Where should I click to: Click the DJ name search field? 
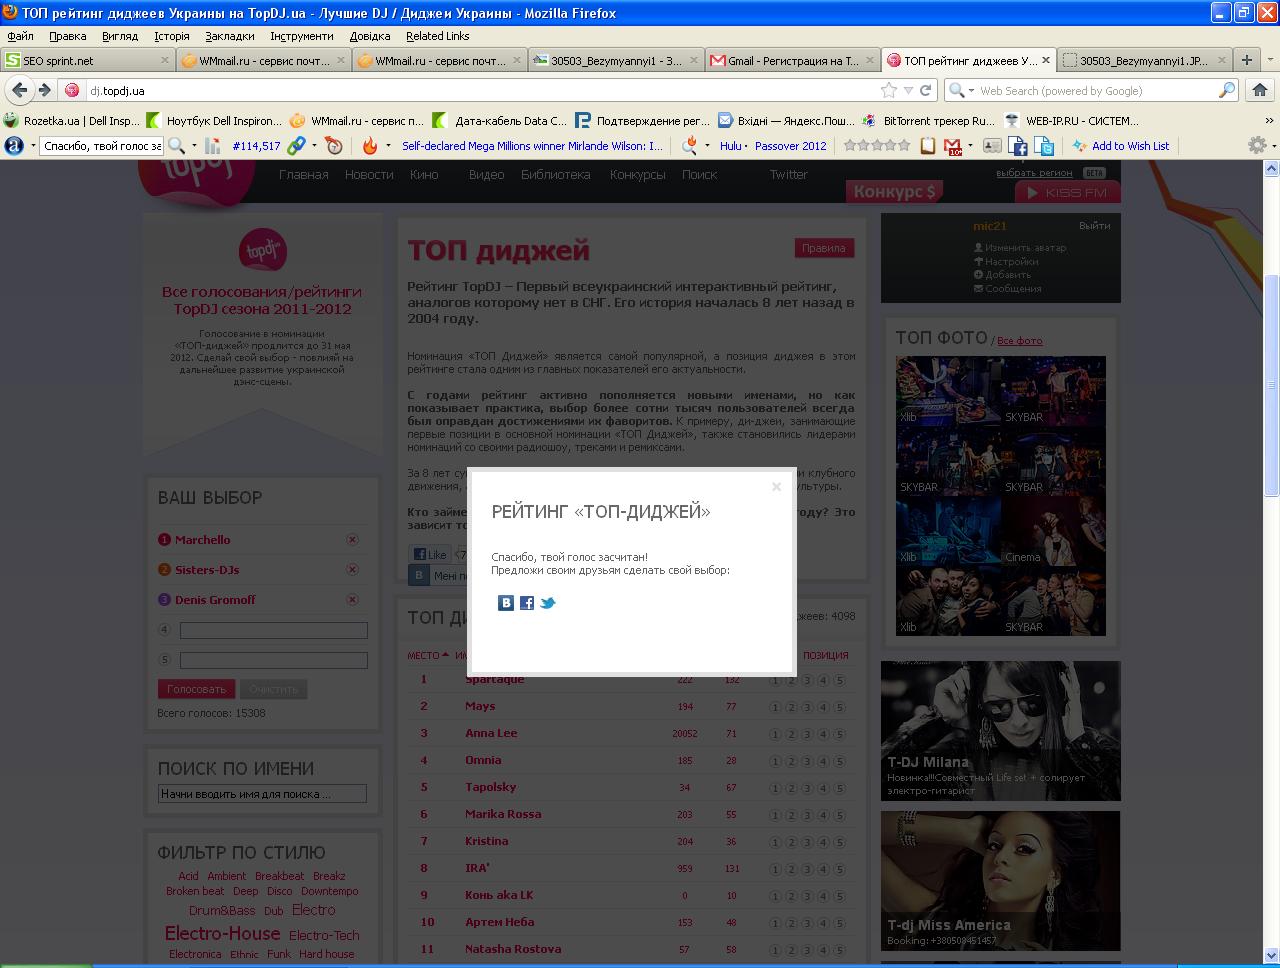point(263,794)
